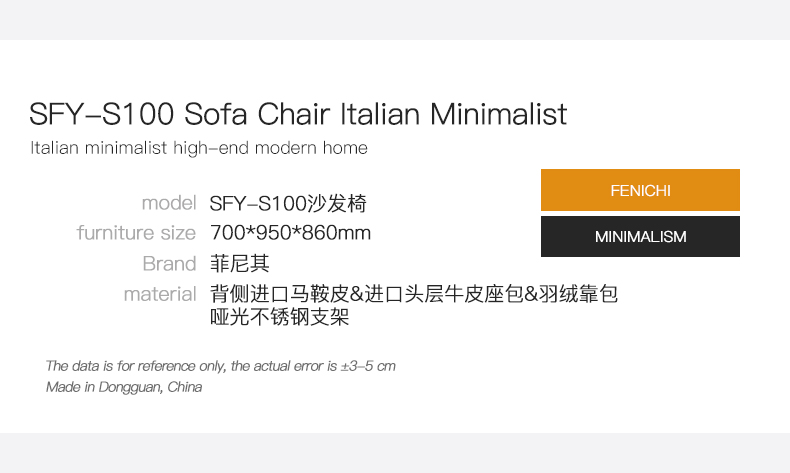
Task: Select the material line 哑光不锈钢支架
Action: coord(279,317)
